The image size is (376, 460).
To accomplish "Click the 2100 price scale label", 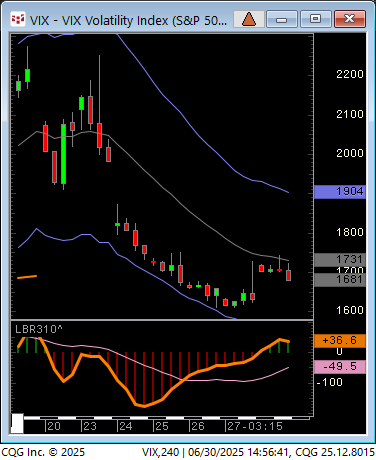I will [x=349, y=114].
